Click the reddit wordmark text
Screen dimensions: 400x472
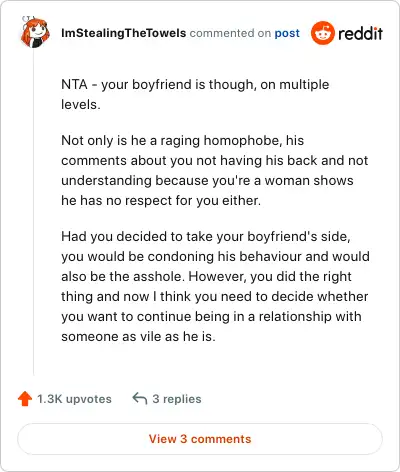(360, 33)
